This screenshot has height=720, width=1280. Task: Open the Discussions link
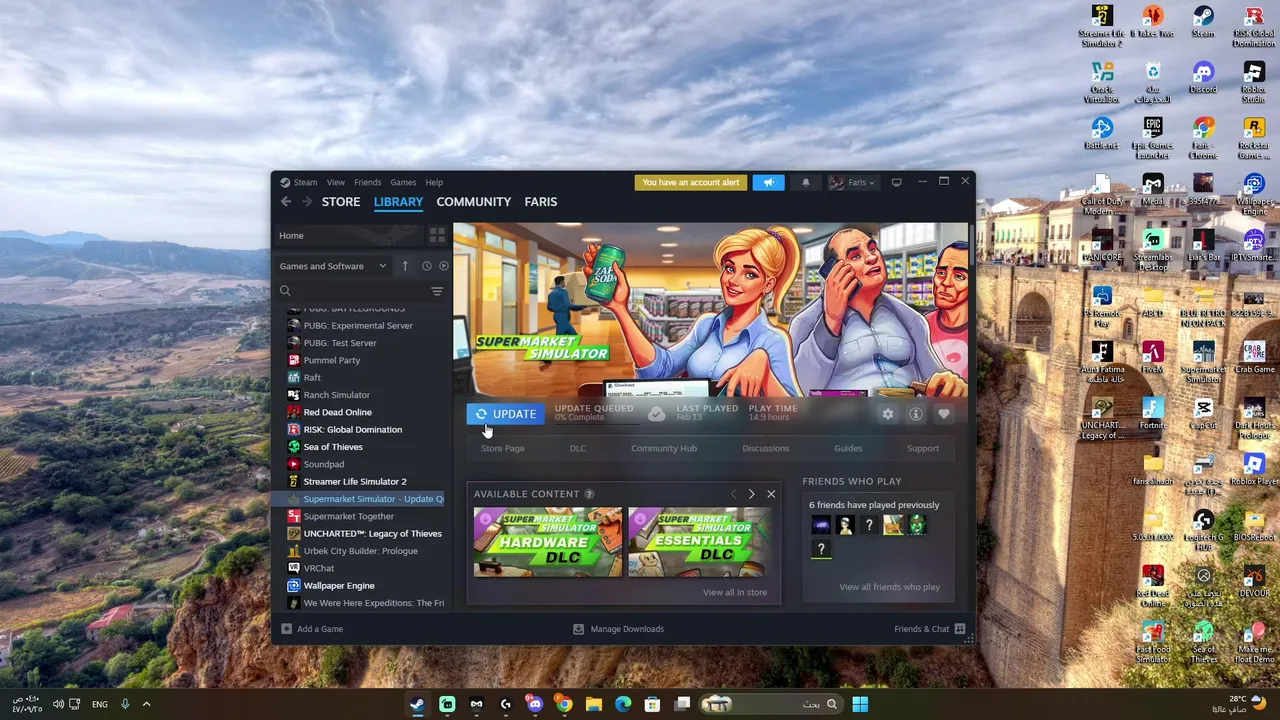(766, 448)
